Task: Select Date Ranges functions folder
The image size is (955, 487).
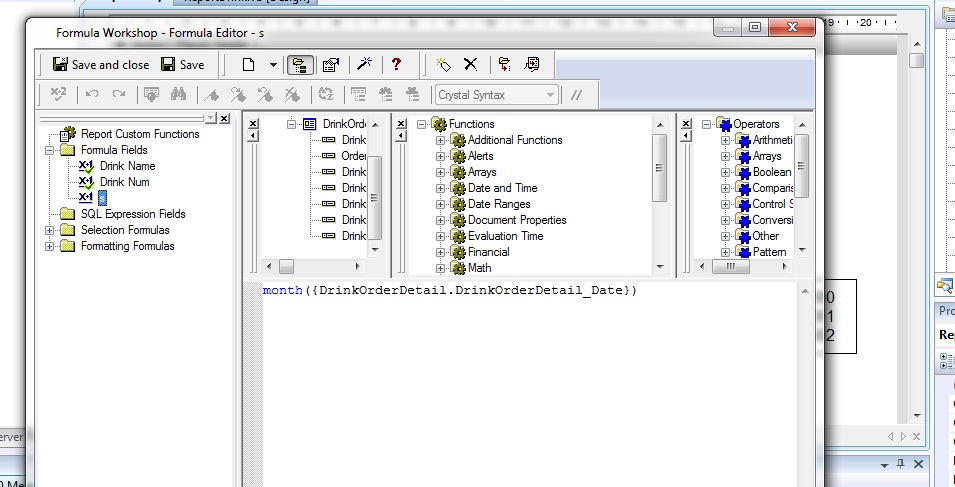Action: click(x=499, y=204)
